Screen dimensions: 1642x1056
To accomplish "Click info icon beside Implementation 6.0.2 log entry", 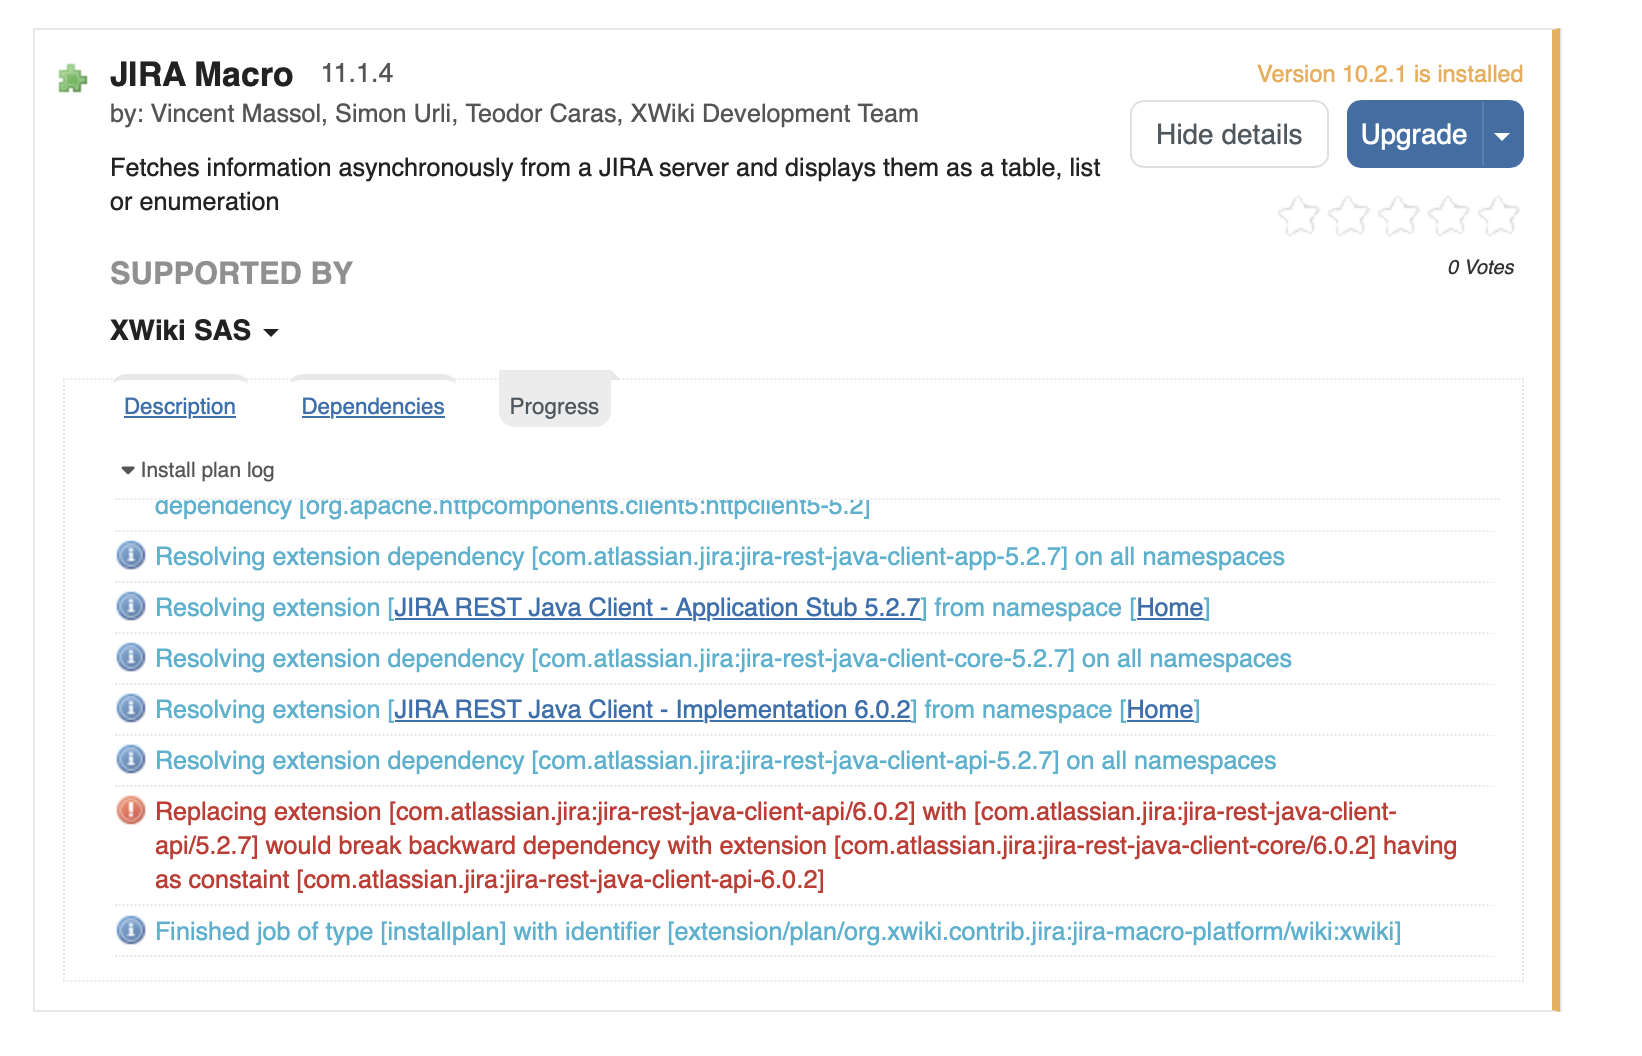I will 131,709.
